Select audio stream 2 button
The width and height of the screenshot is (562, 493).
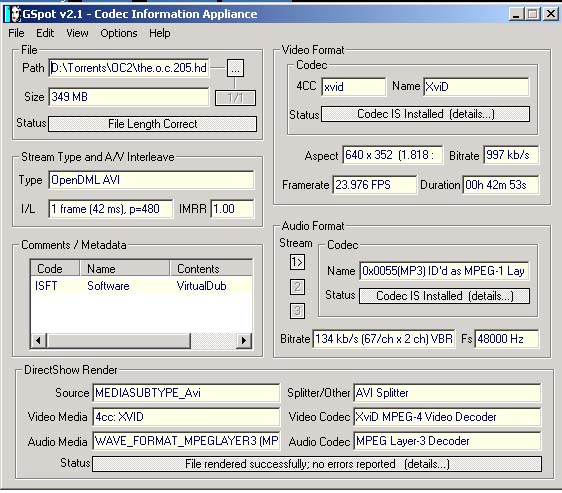pos(297,286)
